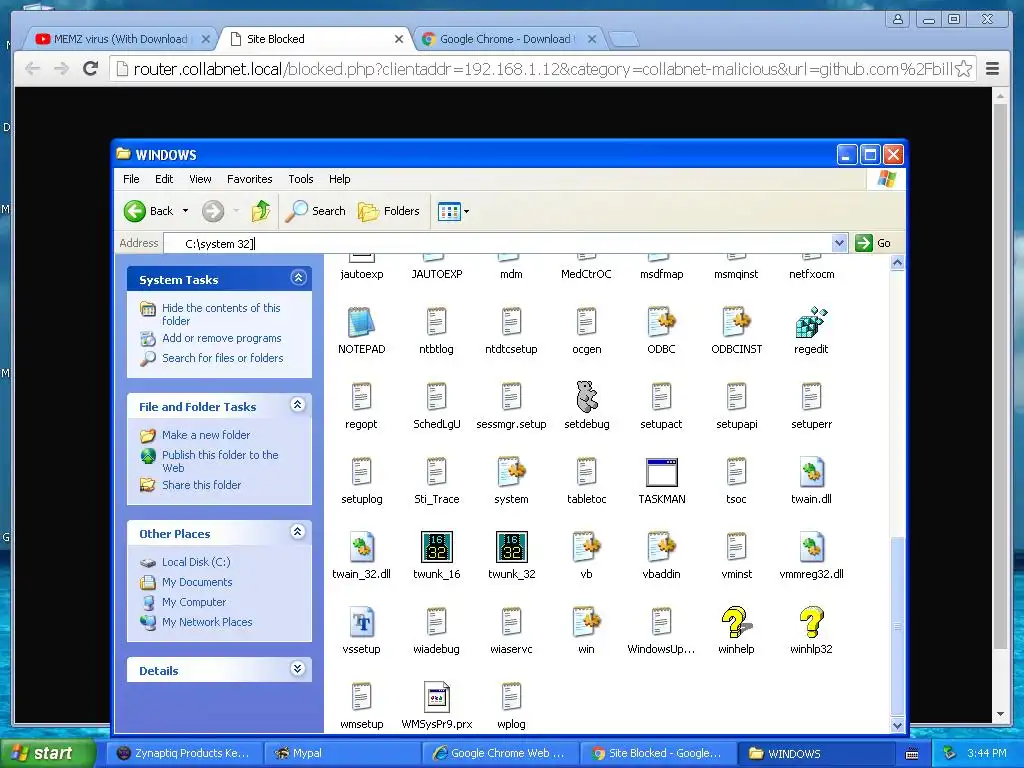Viewport: 1024px width, 768px height.
Task: Switch to Google Chrome Download tab
Action: point(507,39)
